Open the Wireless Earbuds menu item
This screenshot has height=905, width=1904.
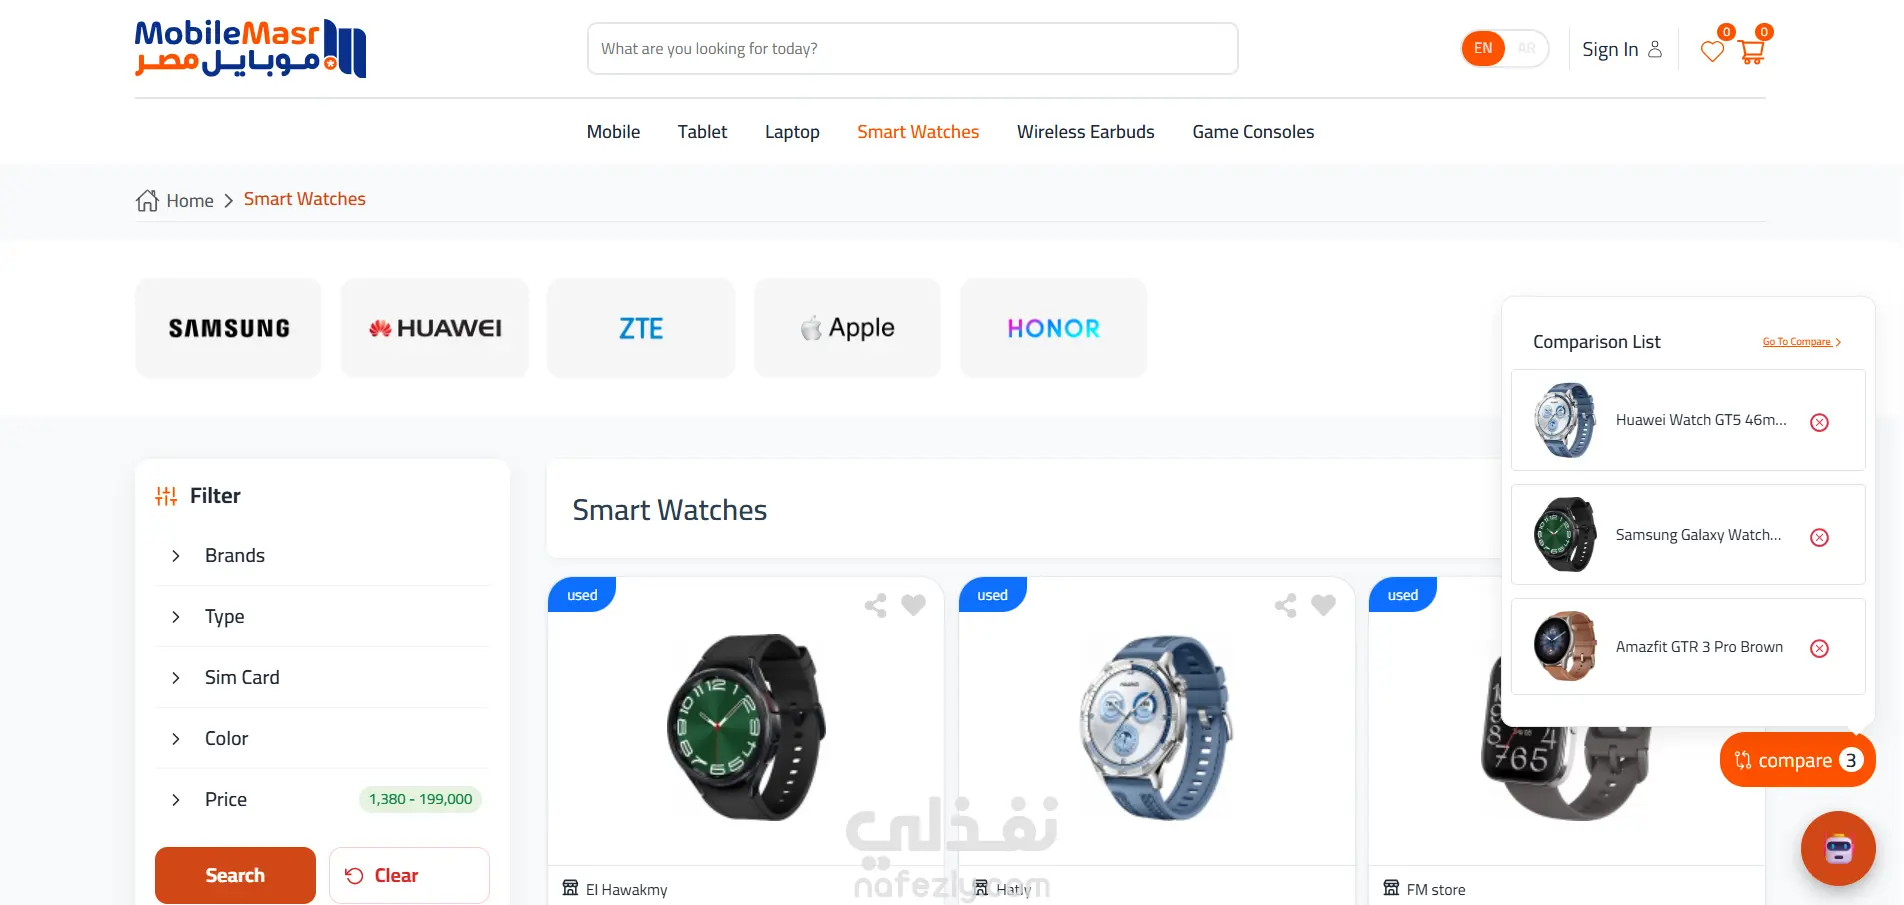coord(1085,132)
